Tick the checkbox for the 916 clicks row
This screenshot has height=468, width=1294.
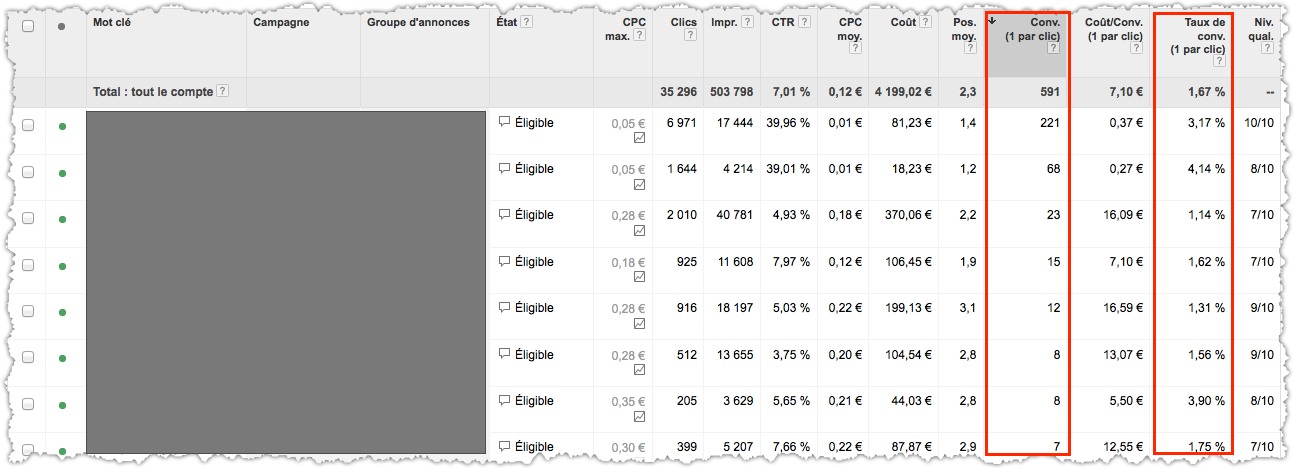pos(28,312)
